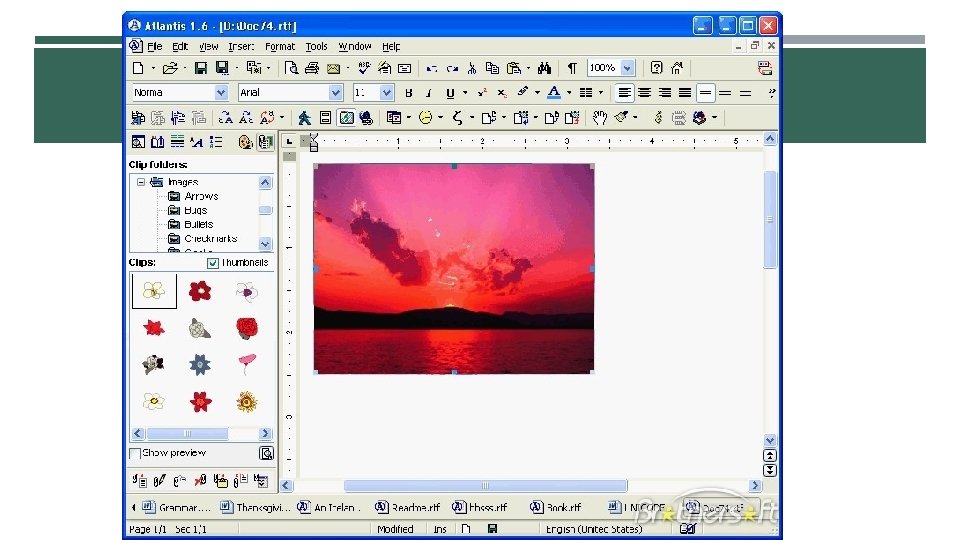The image size is (960, 540).
Task: Click the Print icon
Action: (312, 68)
